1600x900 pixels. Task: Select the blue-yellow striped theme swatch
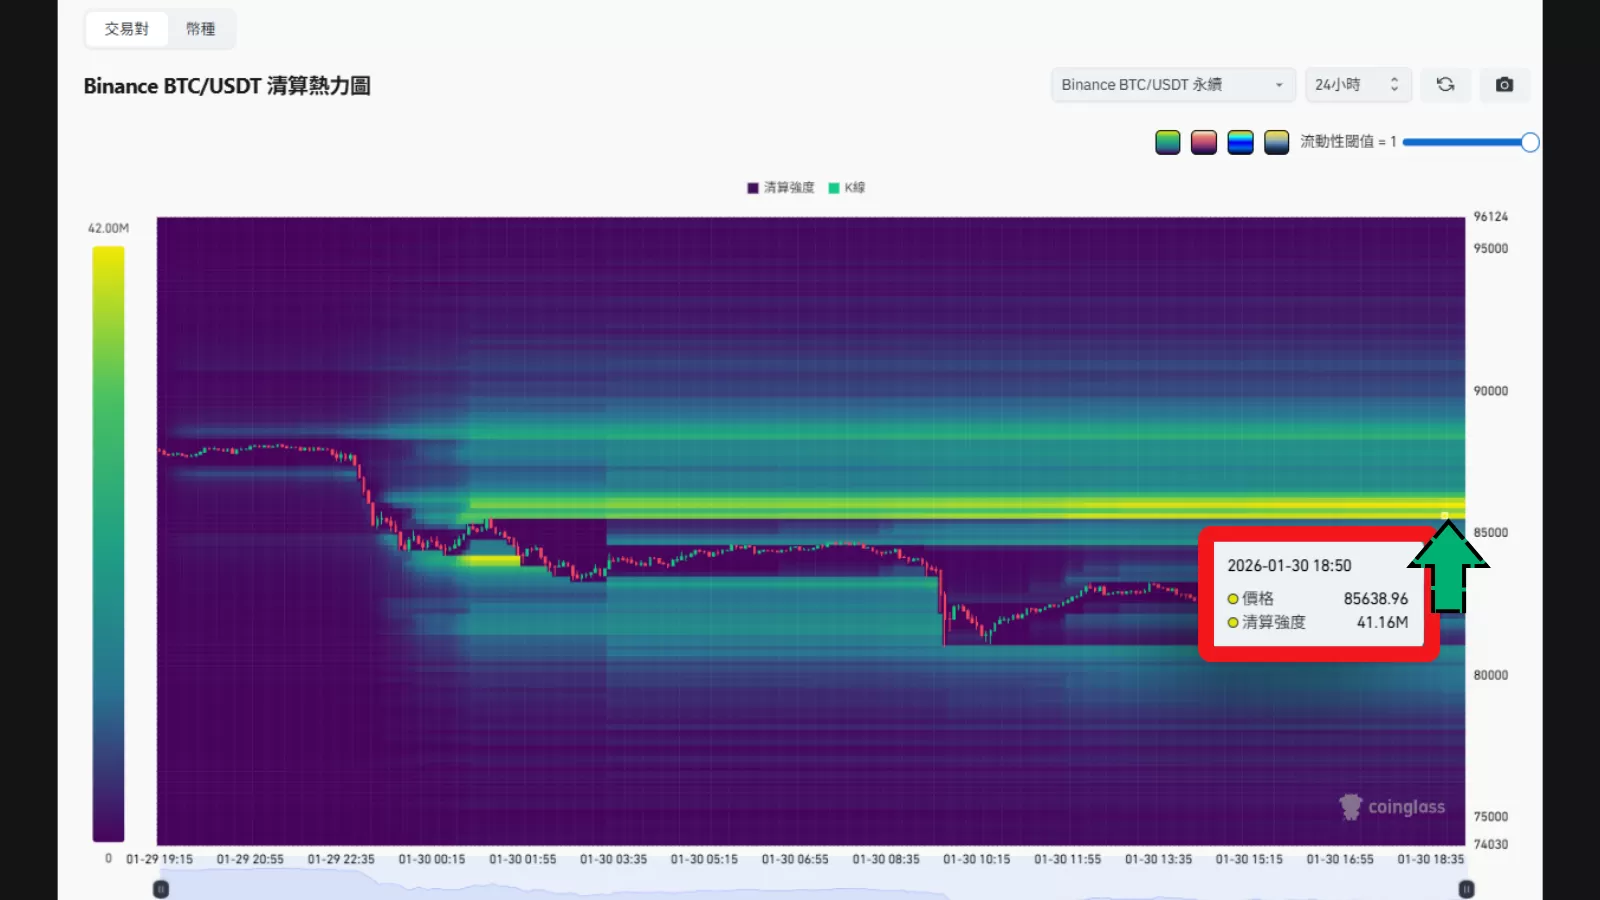[x=1240, y=142]
